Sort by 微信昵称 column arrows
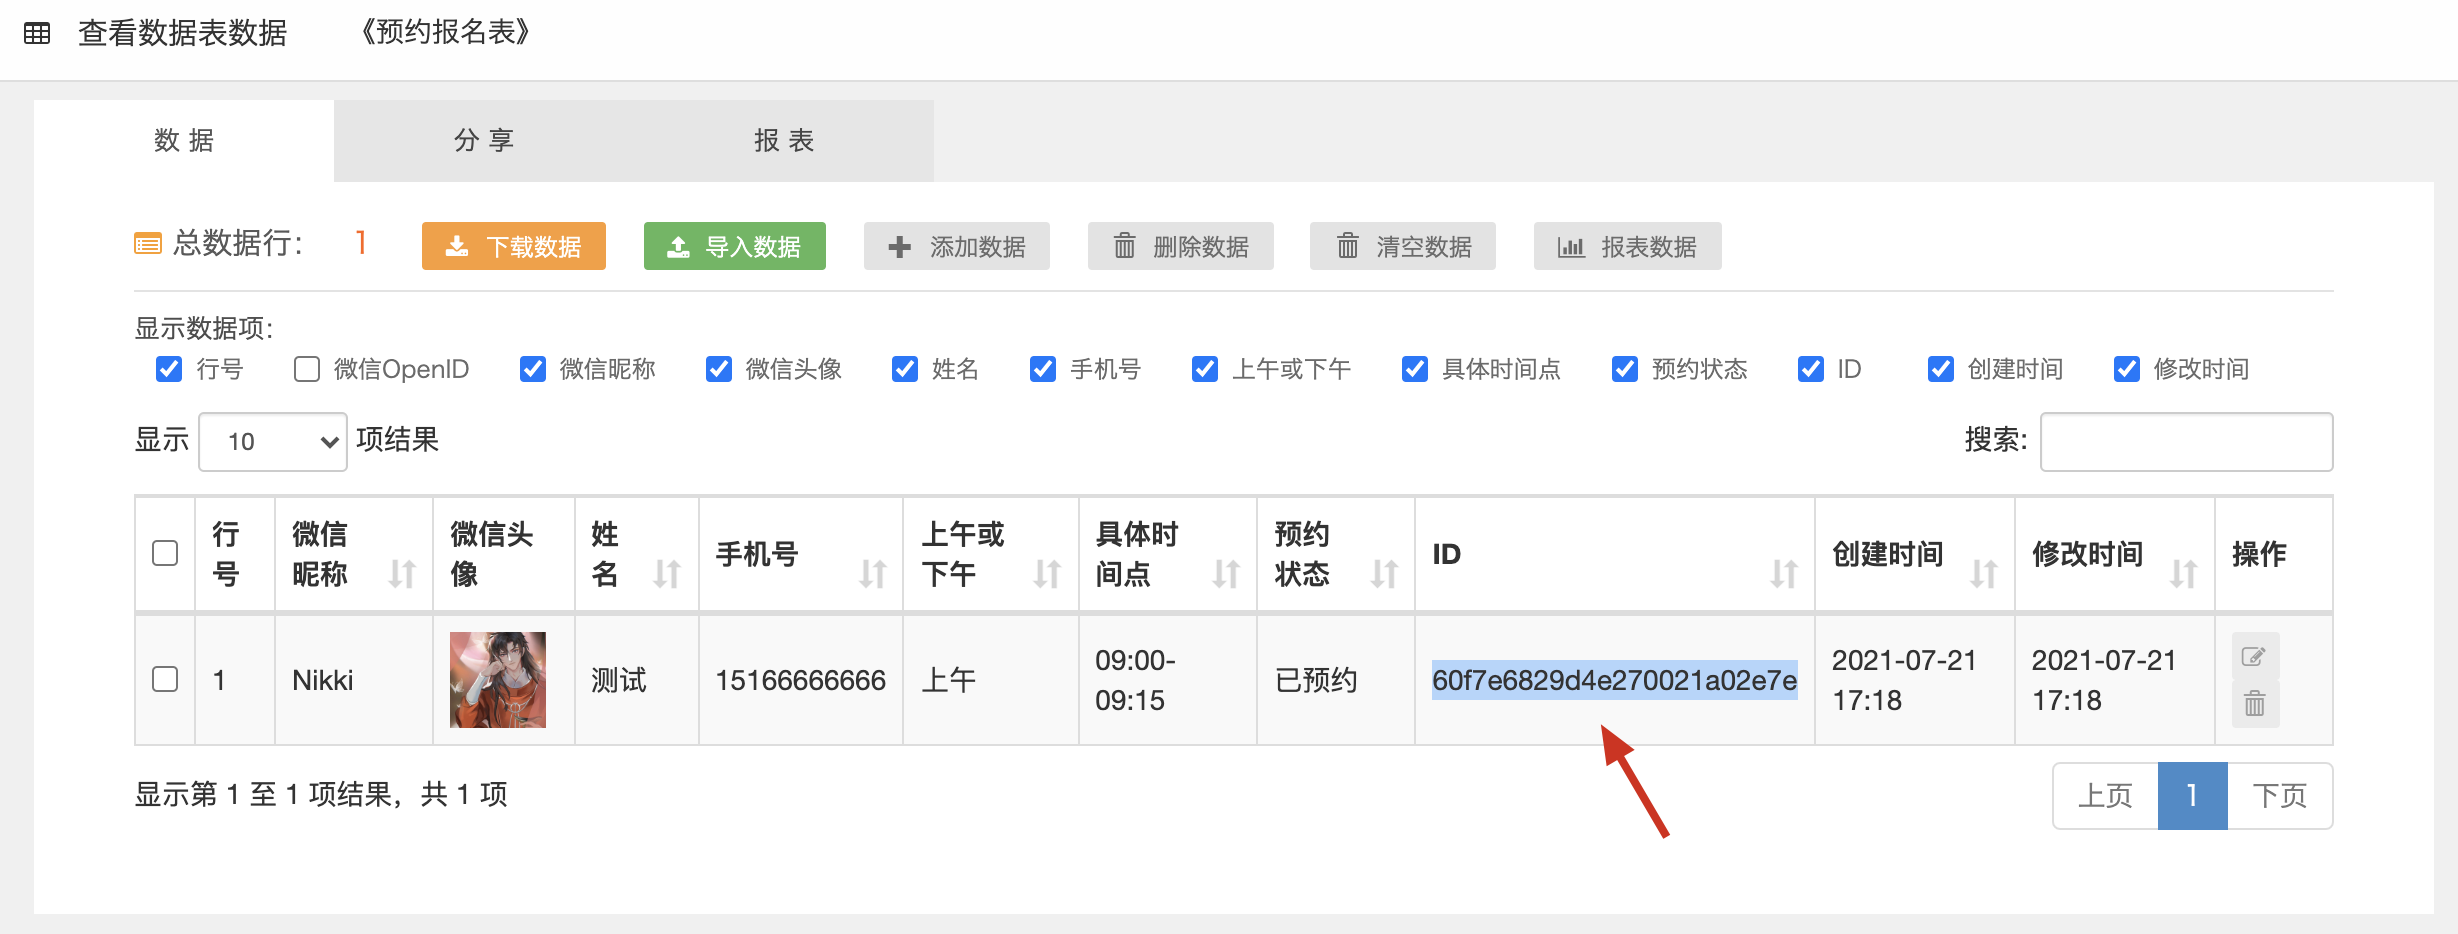 pos(402,574)
